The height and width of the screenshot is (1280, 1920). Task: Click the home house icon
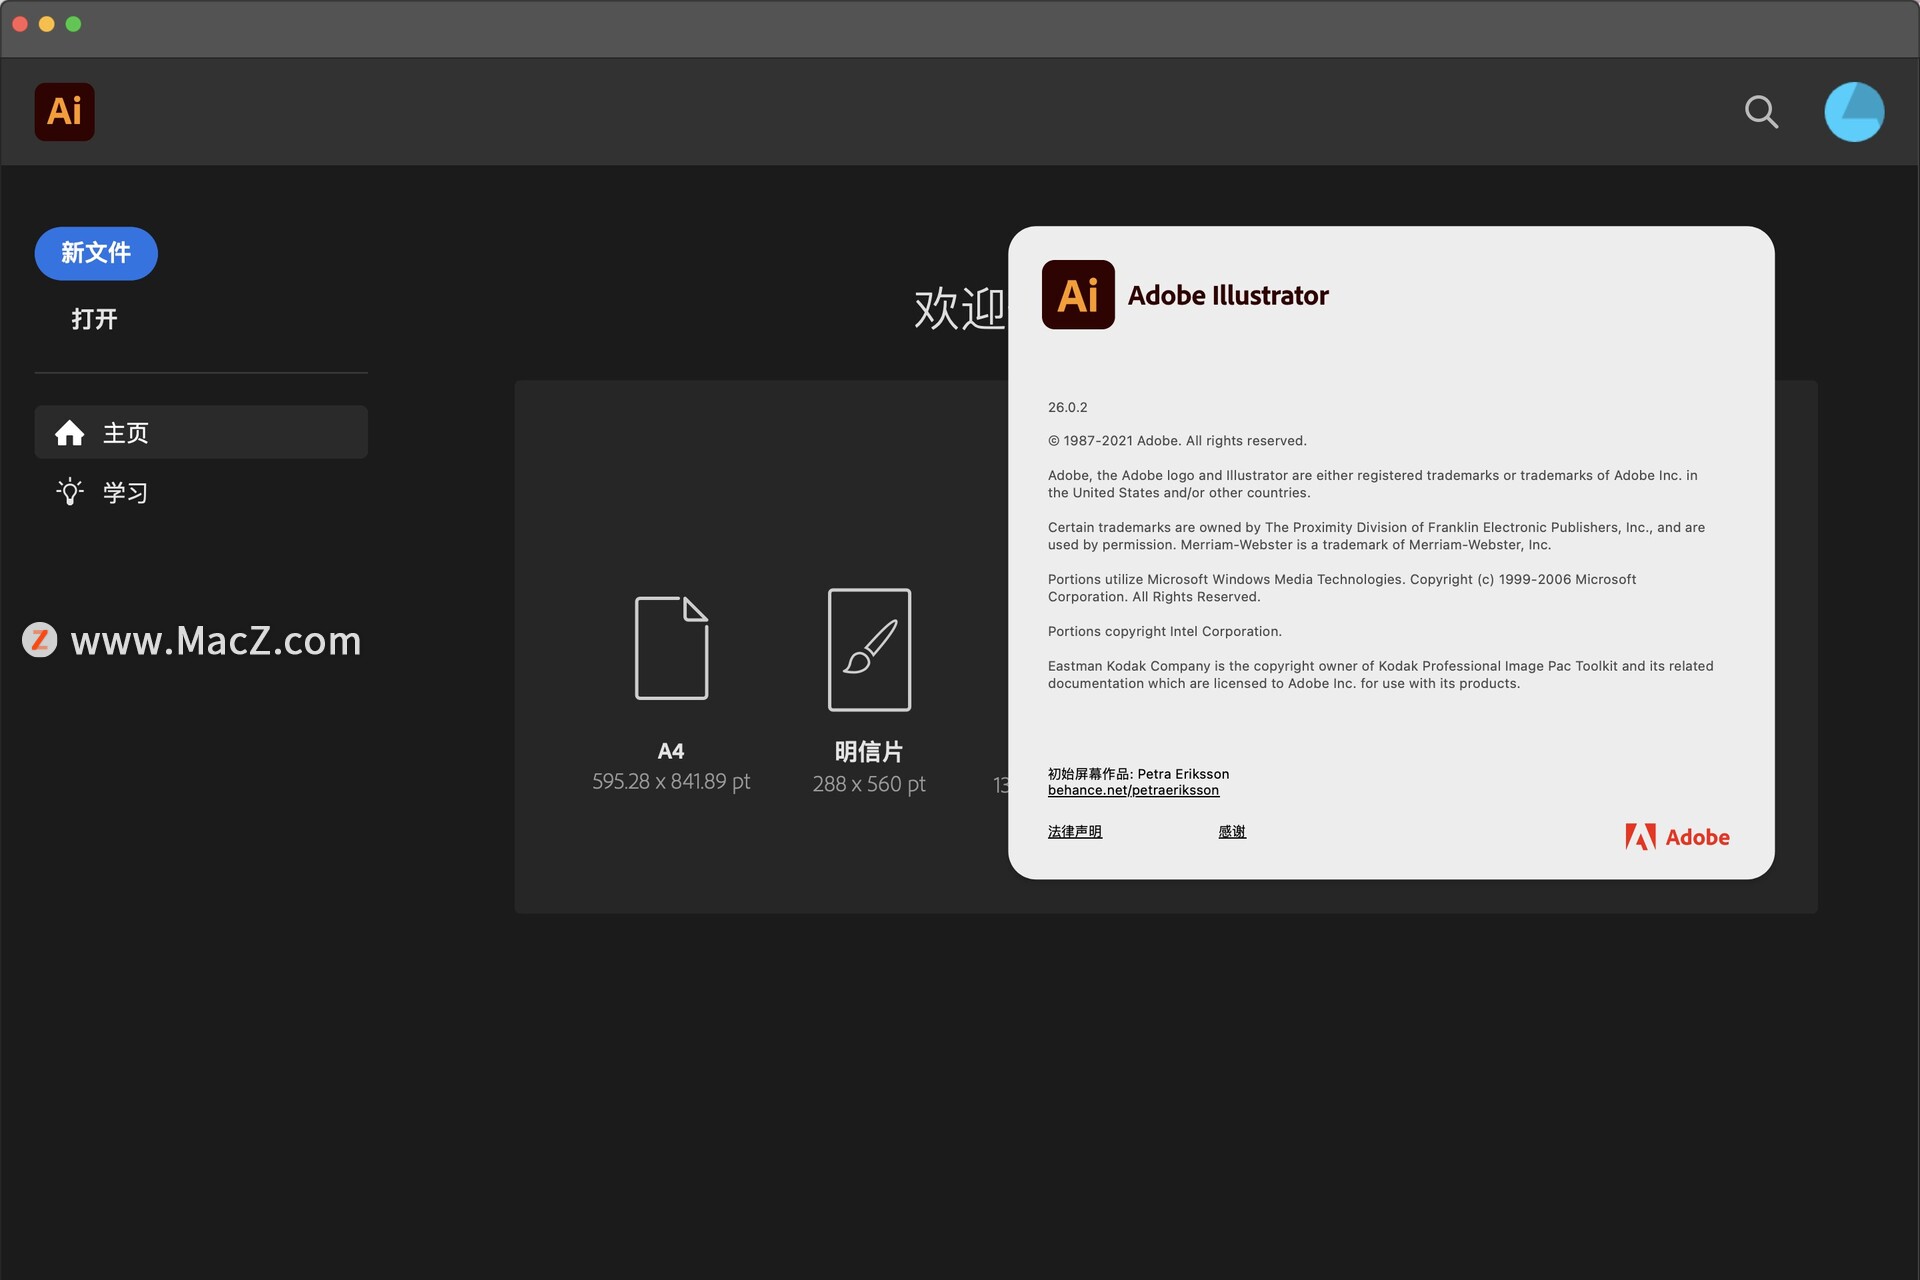click(69, 432)
